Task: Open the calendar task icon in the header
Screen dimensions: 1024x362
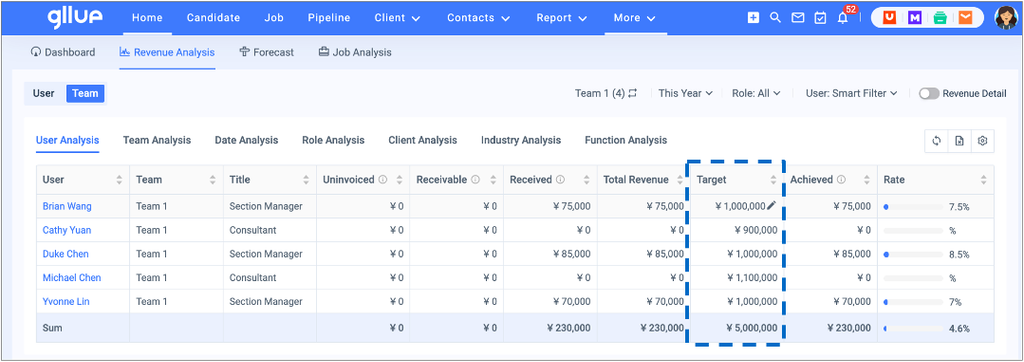Action: [x=820, y=18]
